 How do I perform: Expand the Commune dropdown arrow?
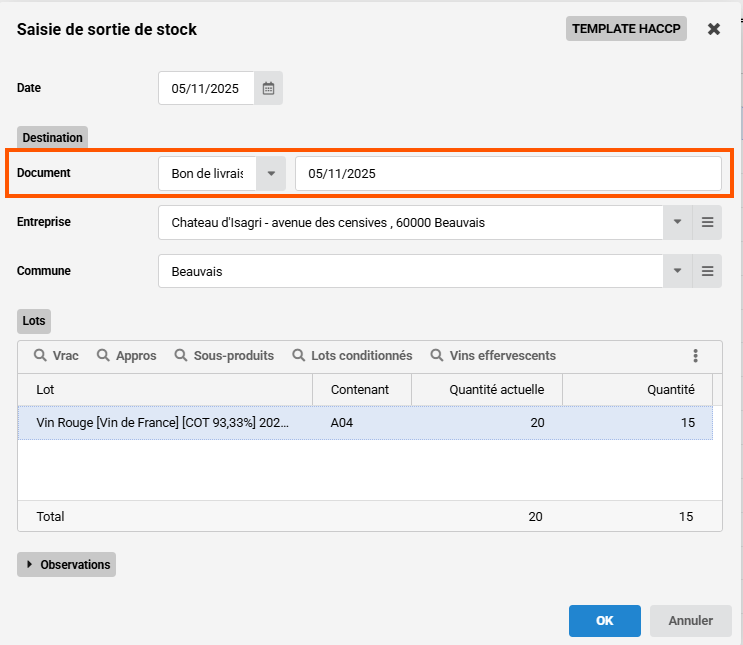pos(677,271)
